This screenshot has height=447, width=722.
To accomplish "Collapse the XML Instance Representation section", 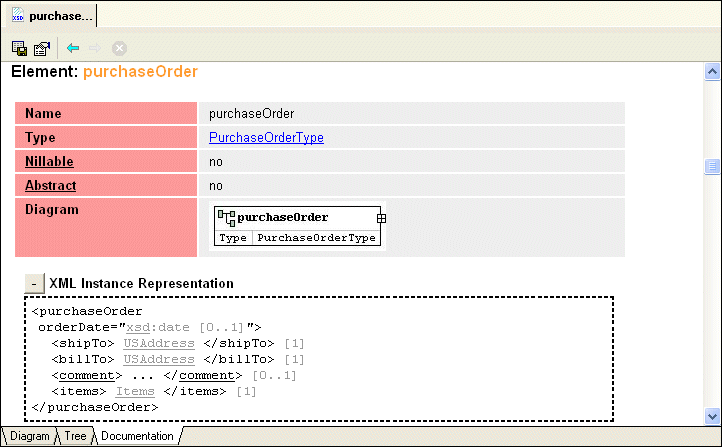I will pos(33,284).
